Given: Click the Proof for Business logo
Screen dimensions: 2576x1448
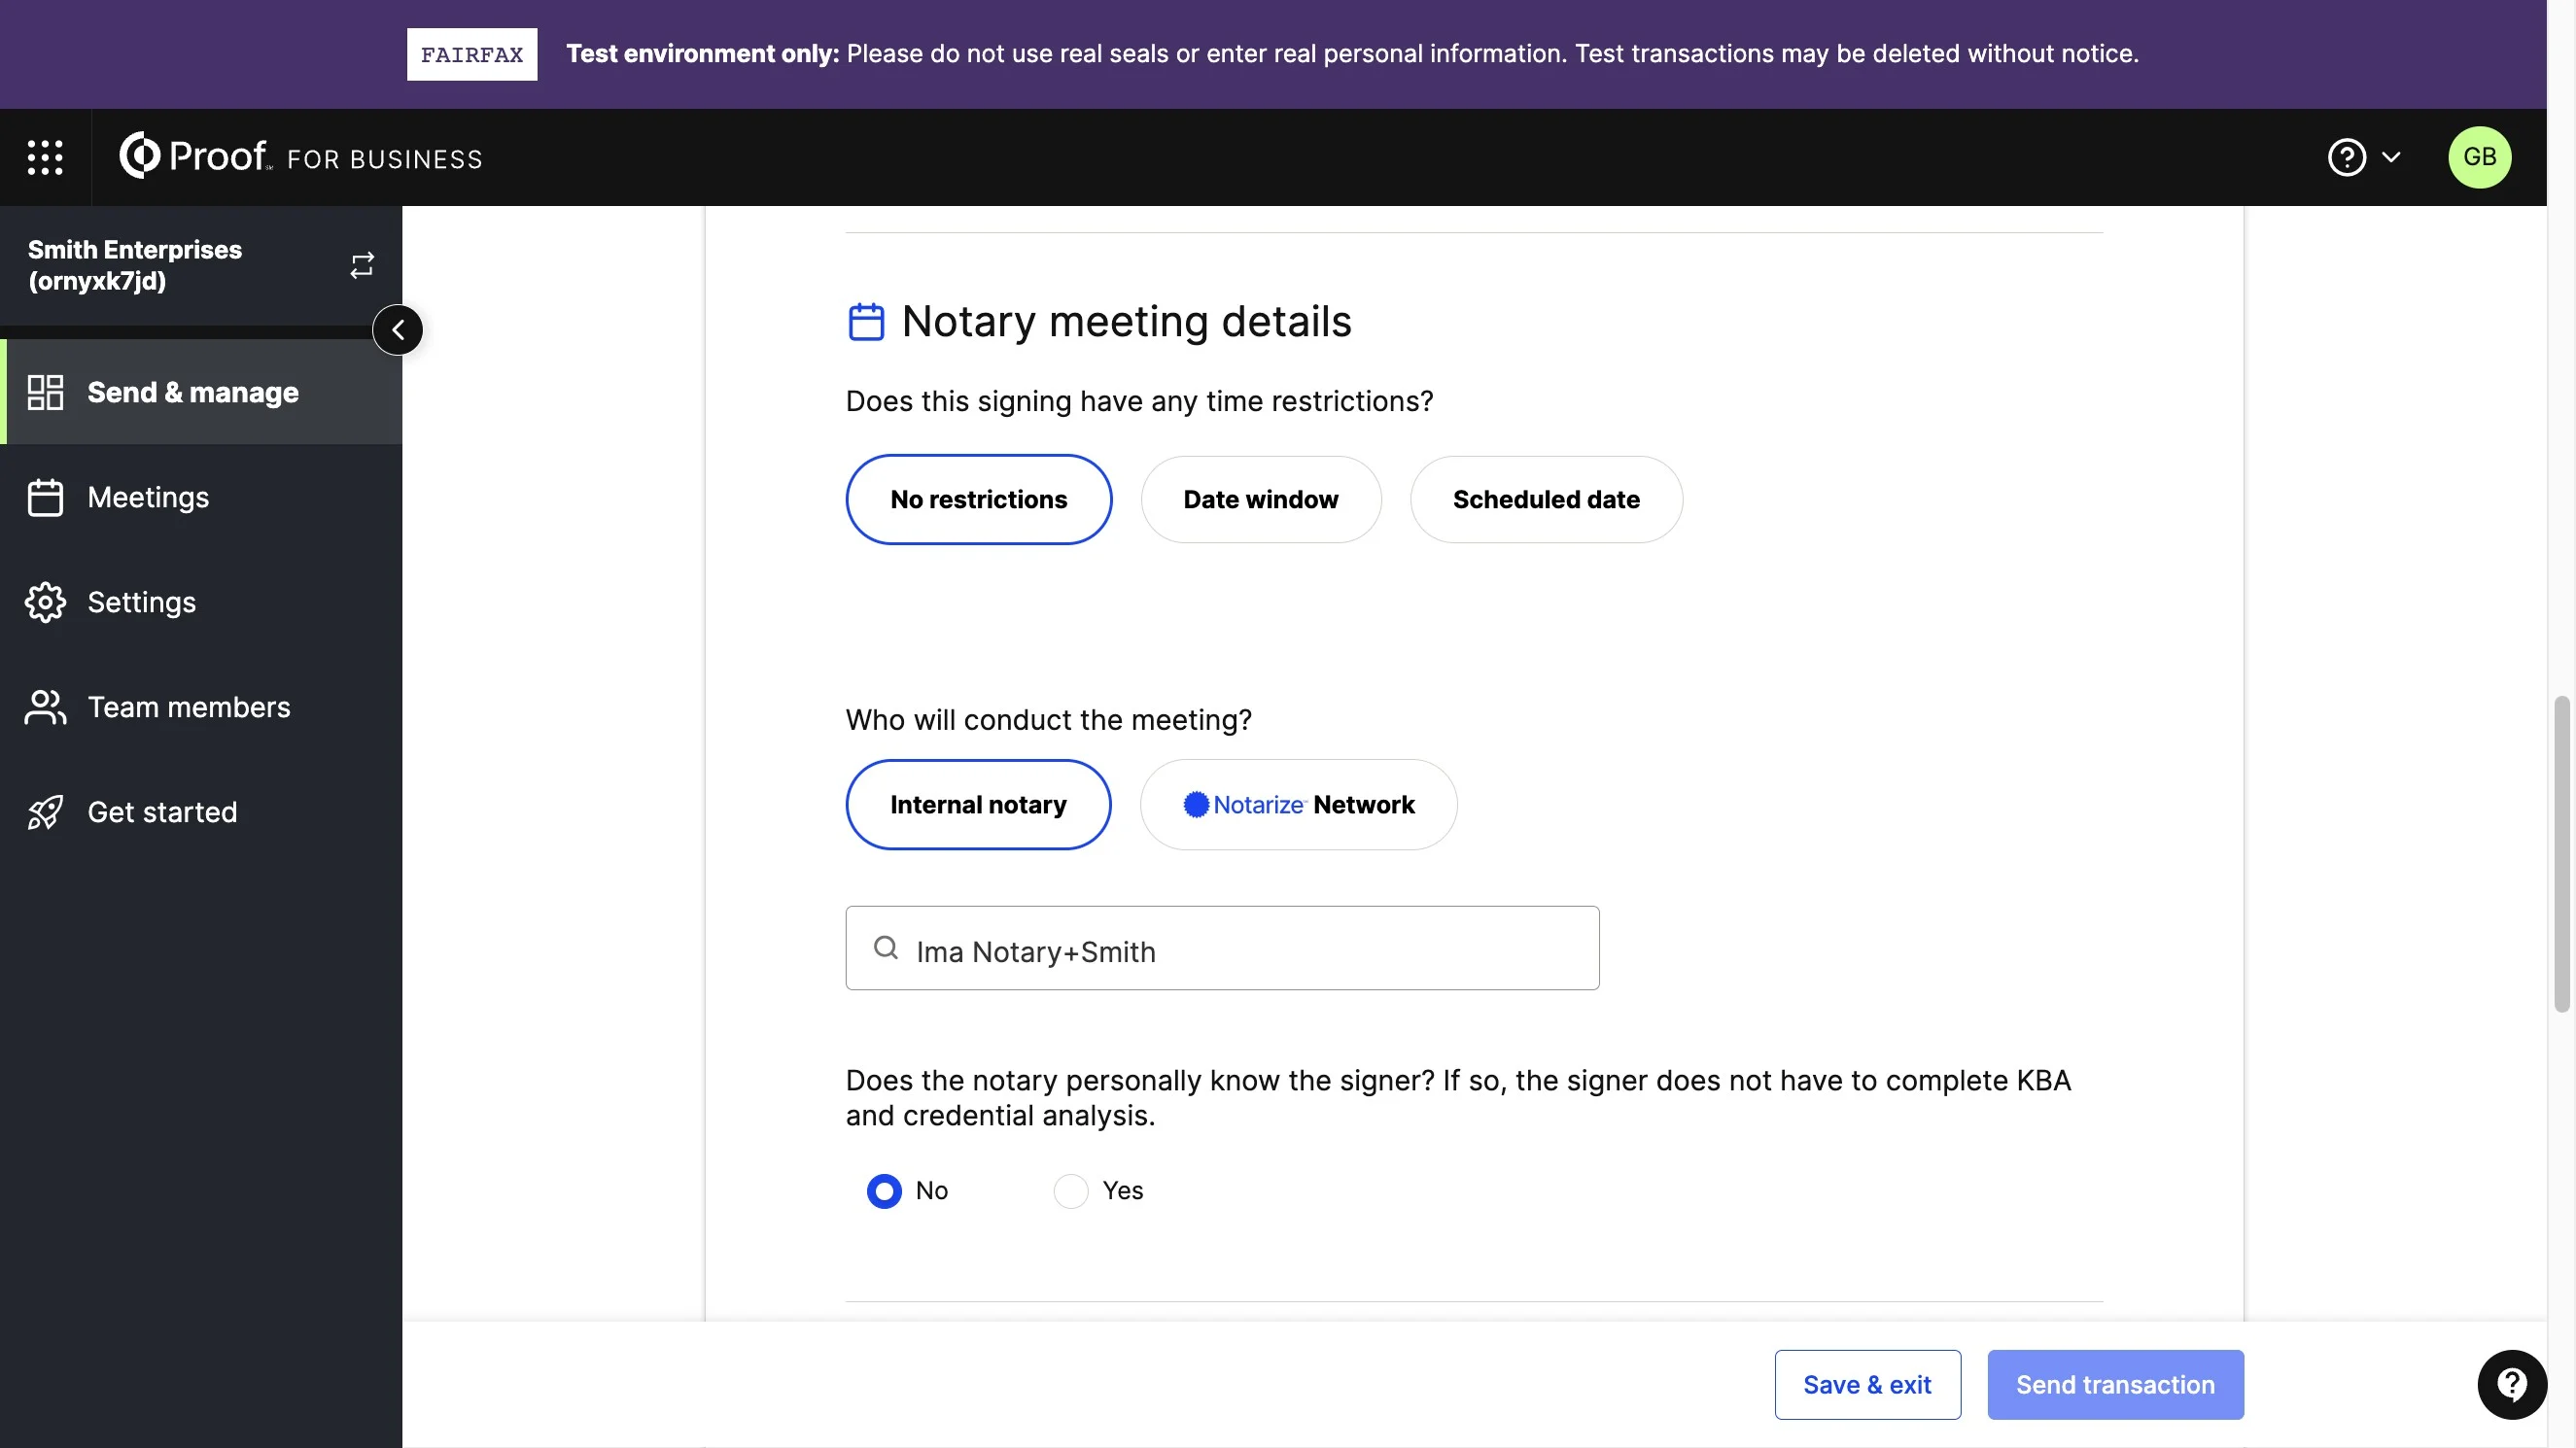Looking at the screenshot, I should click(300, 157).
